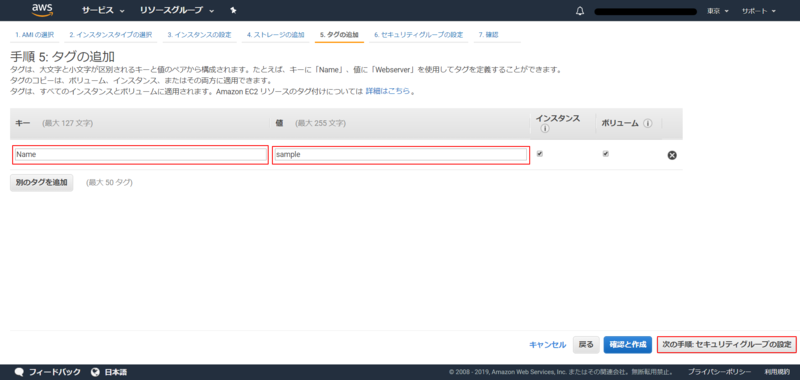The width and height of the screenshot is (800, 380).
Task: Click the 手順 5: タグの追加 heading
Action: (62, 56)
